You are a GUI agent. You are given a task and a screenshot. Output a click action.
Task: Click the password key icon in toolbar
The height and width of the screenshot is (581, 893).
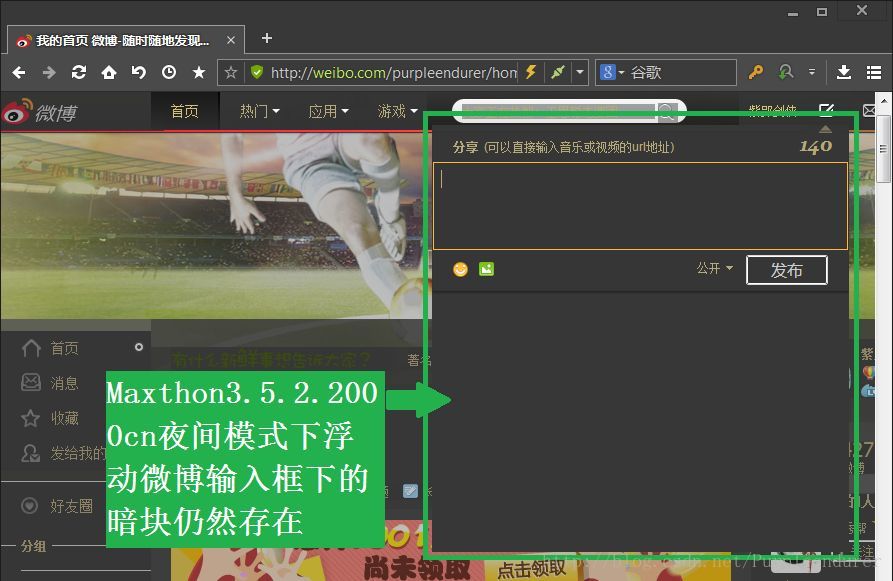[756, 72]
